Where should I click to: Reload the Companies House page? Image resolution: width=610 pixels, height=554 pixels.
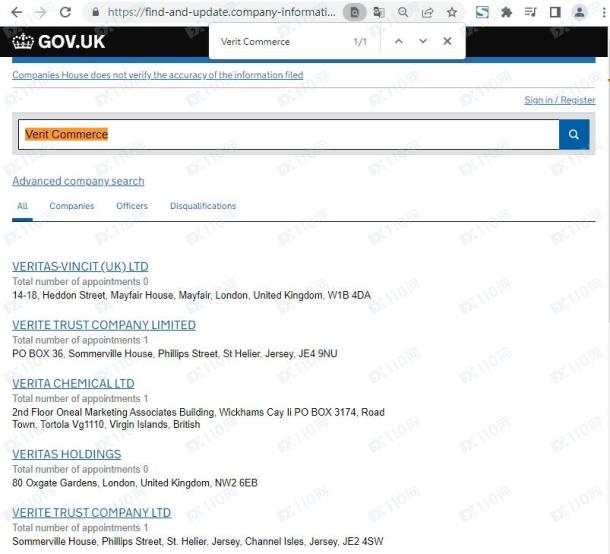click(65, 12)
